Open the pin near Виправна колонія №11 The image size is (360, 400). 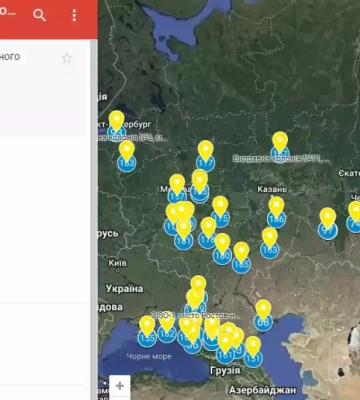(x=280, y=147)
